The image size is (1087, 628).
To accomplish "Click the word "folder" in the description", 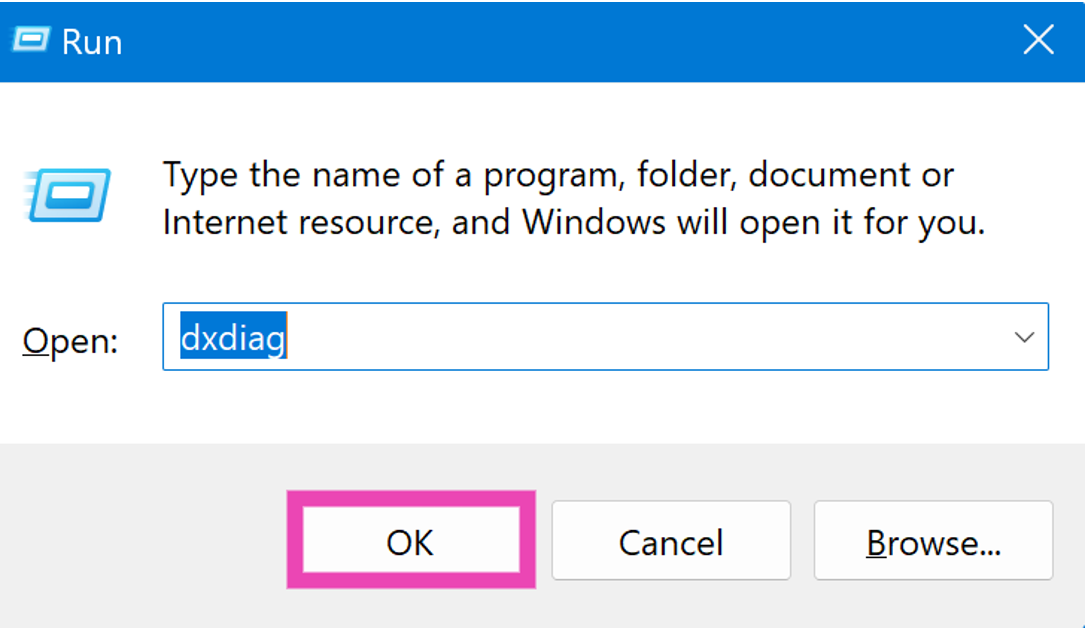I will (677, 176).
